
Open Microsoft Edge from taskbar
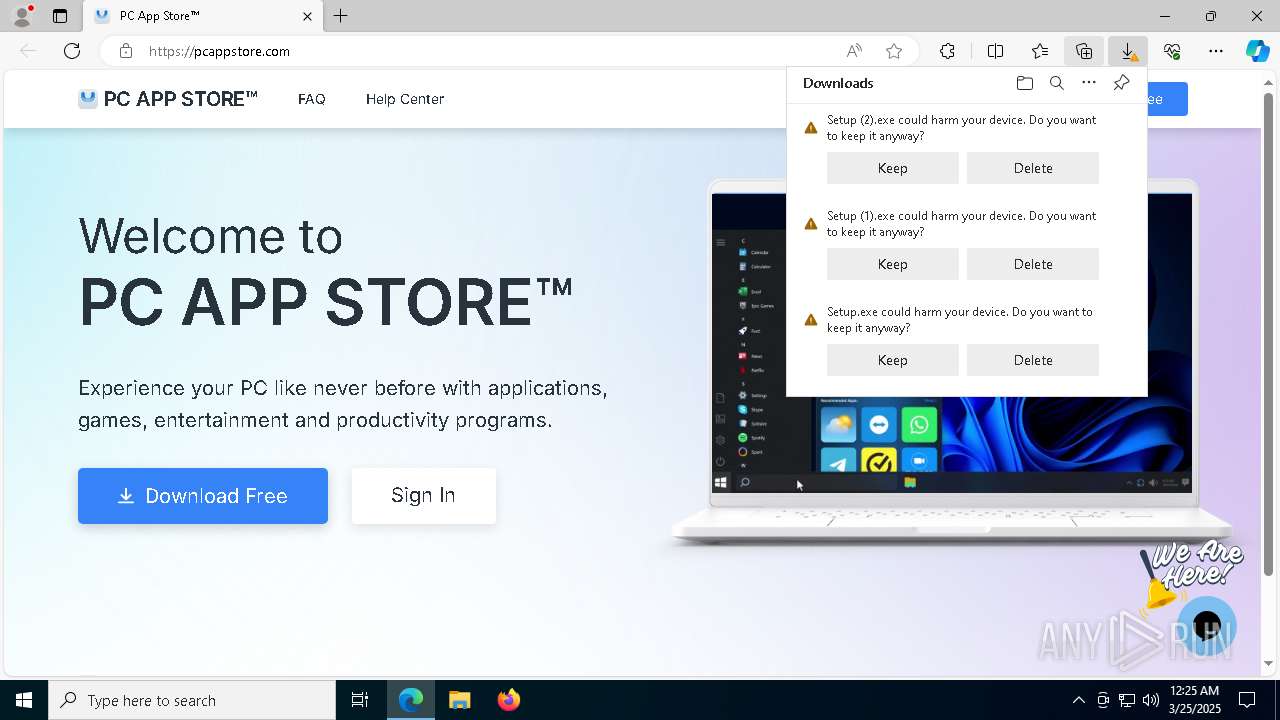pos(411,700)
